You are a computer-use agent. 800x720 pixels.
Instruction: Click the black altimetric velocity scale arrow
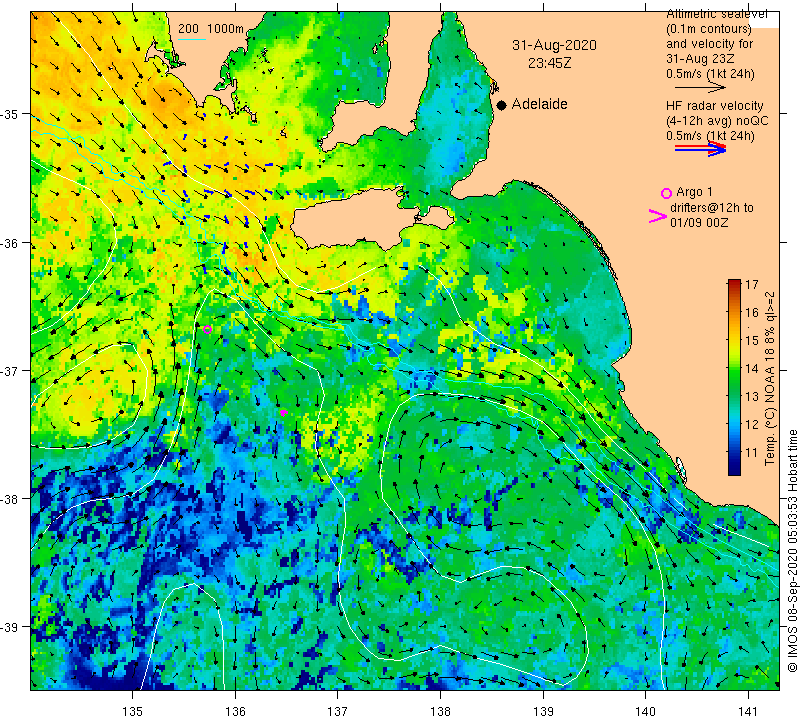[700, 88]
